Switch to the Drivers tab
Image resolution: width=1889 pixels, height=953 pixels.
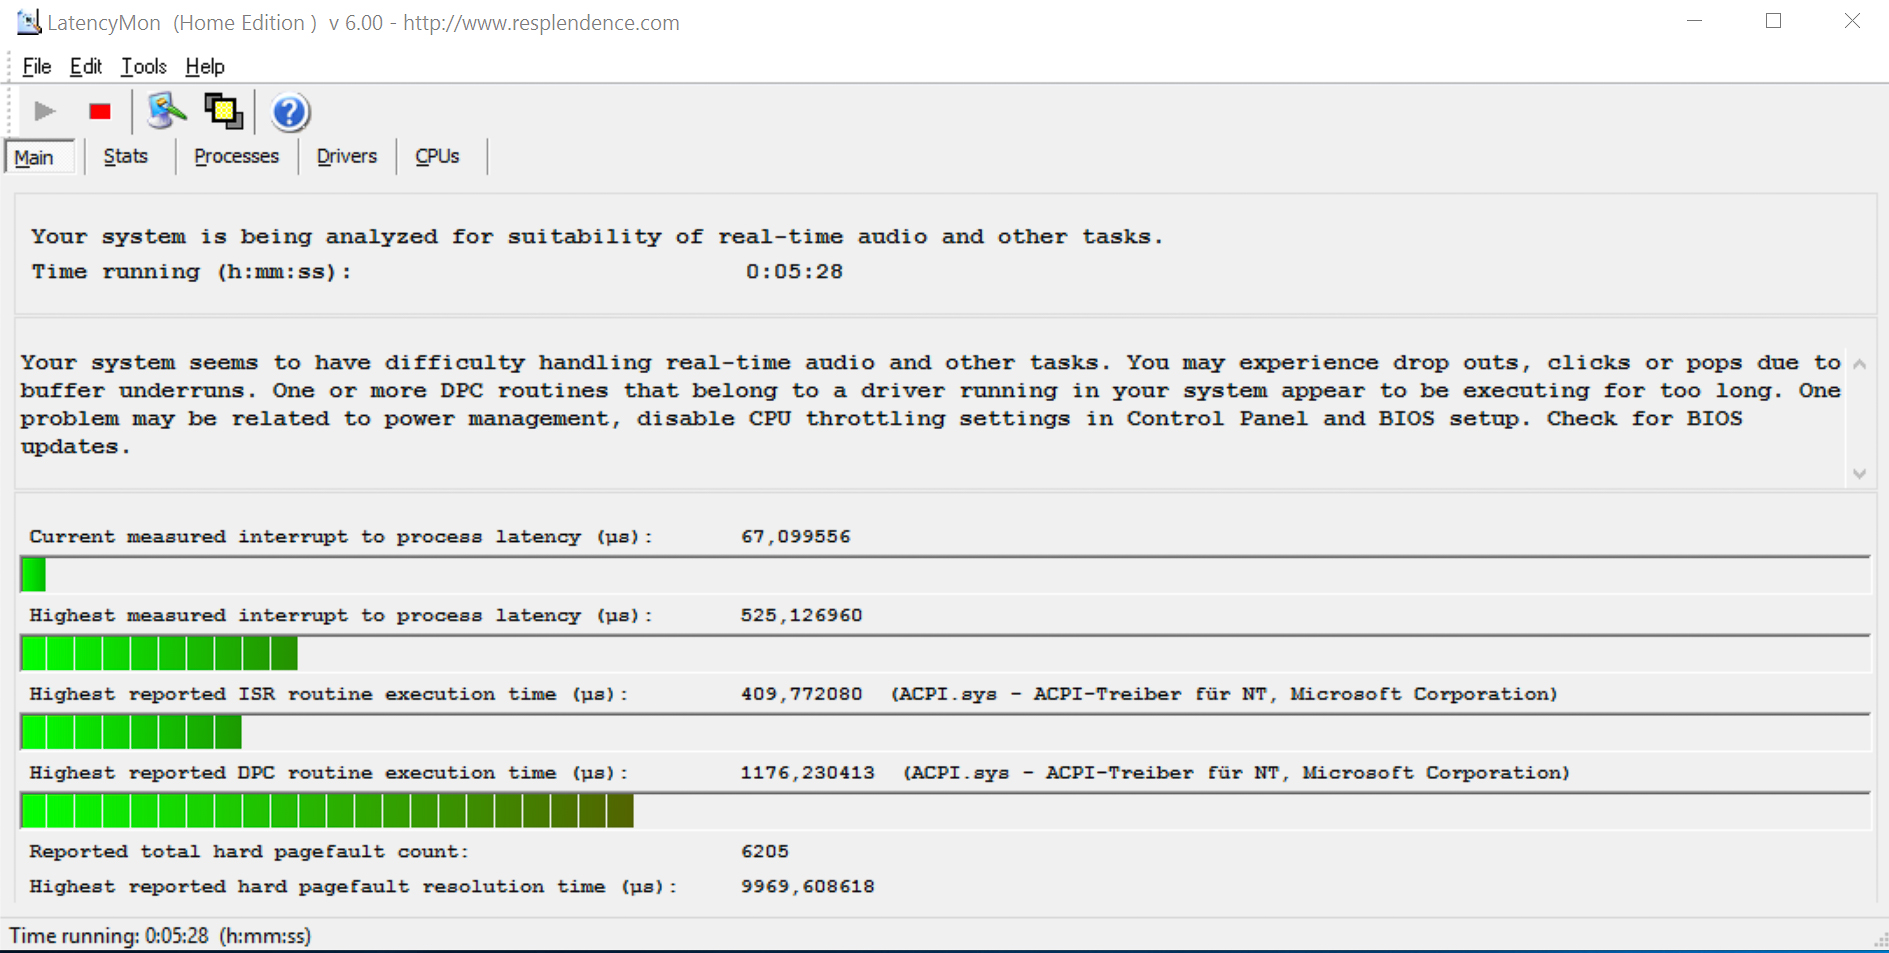347,156
